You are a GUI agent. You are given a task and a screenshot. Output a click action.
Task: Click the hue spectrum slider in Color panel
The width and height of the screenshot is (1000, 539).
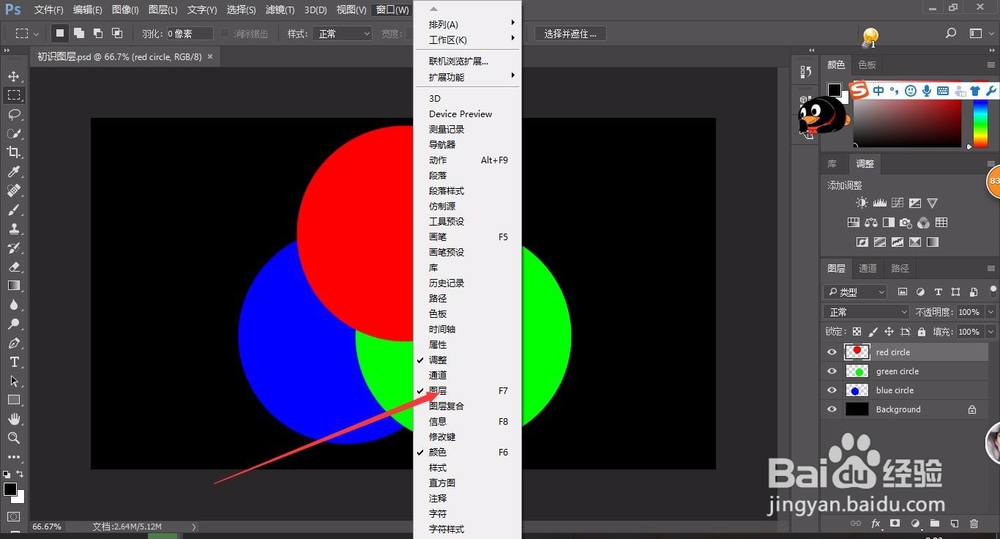(980, 123)
